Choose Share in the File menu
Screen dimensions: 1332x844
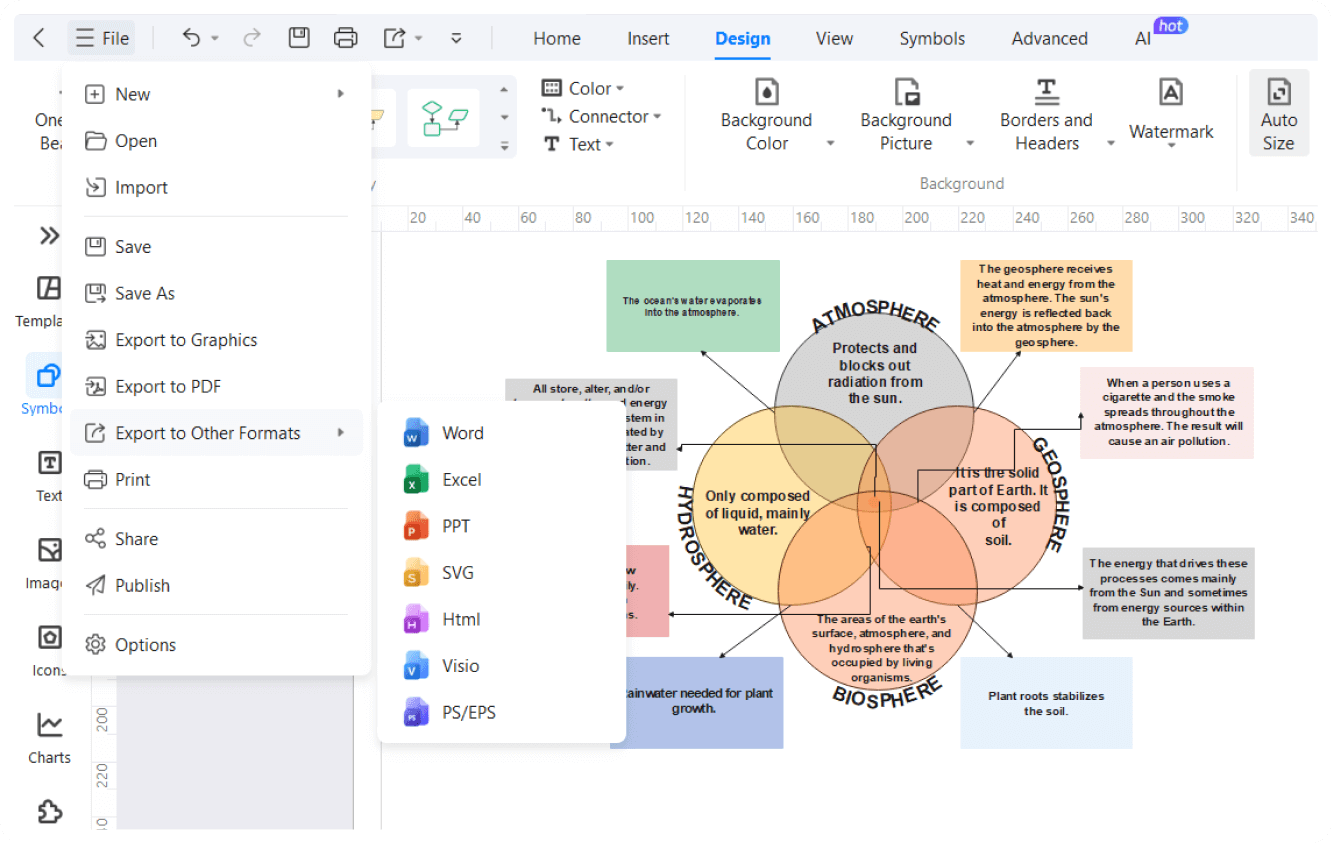point(216,539)
